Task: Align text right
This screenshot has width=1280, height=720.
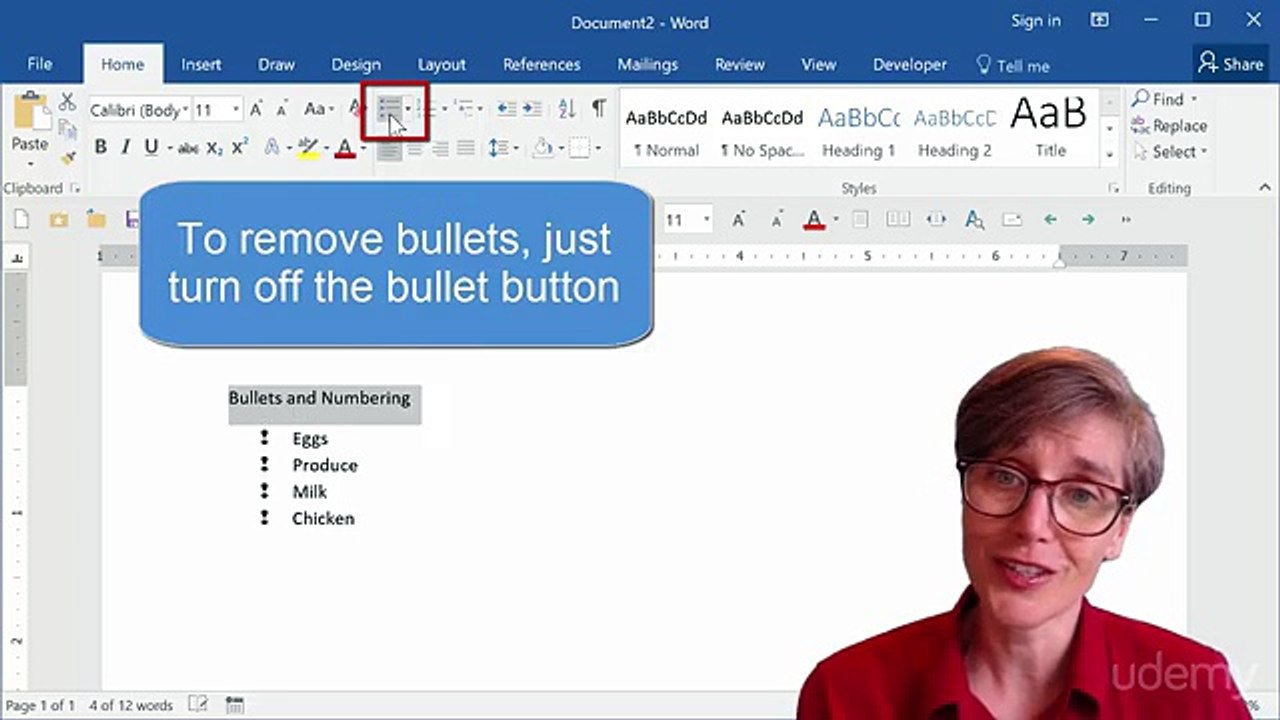Action: coord(440,148)
